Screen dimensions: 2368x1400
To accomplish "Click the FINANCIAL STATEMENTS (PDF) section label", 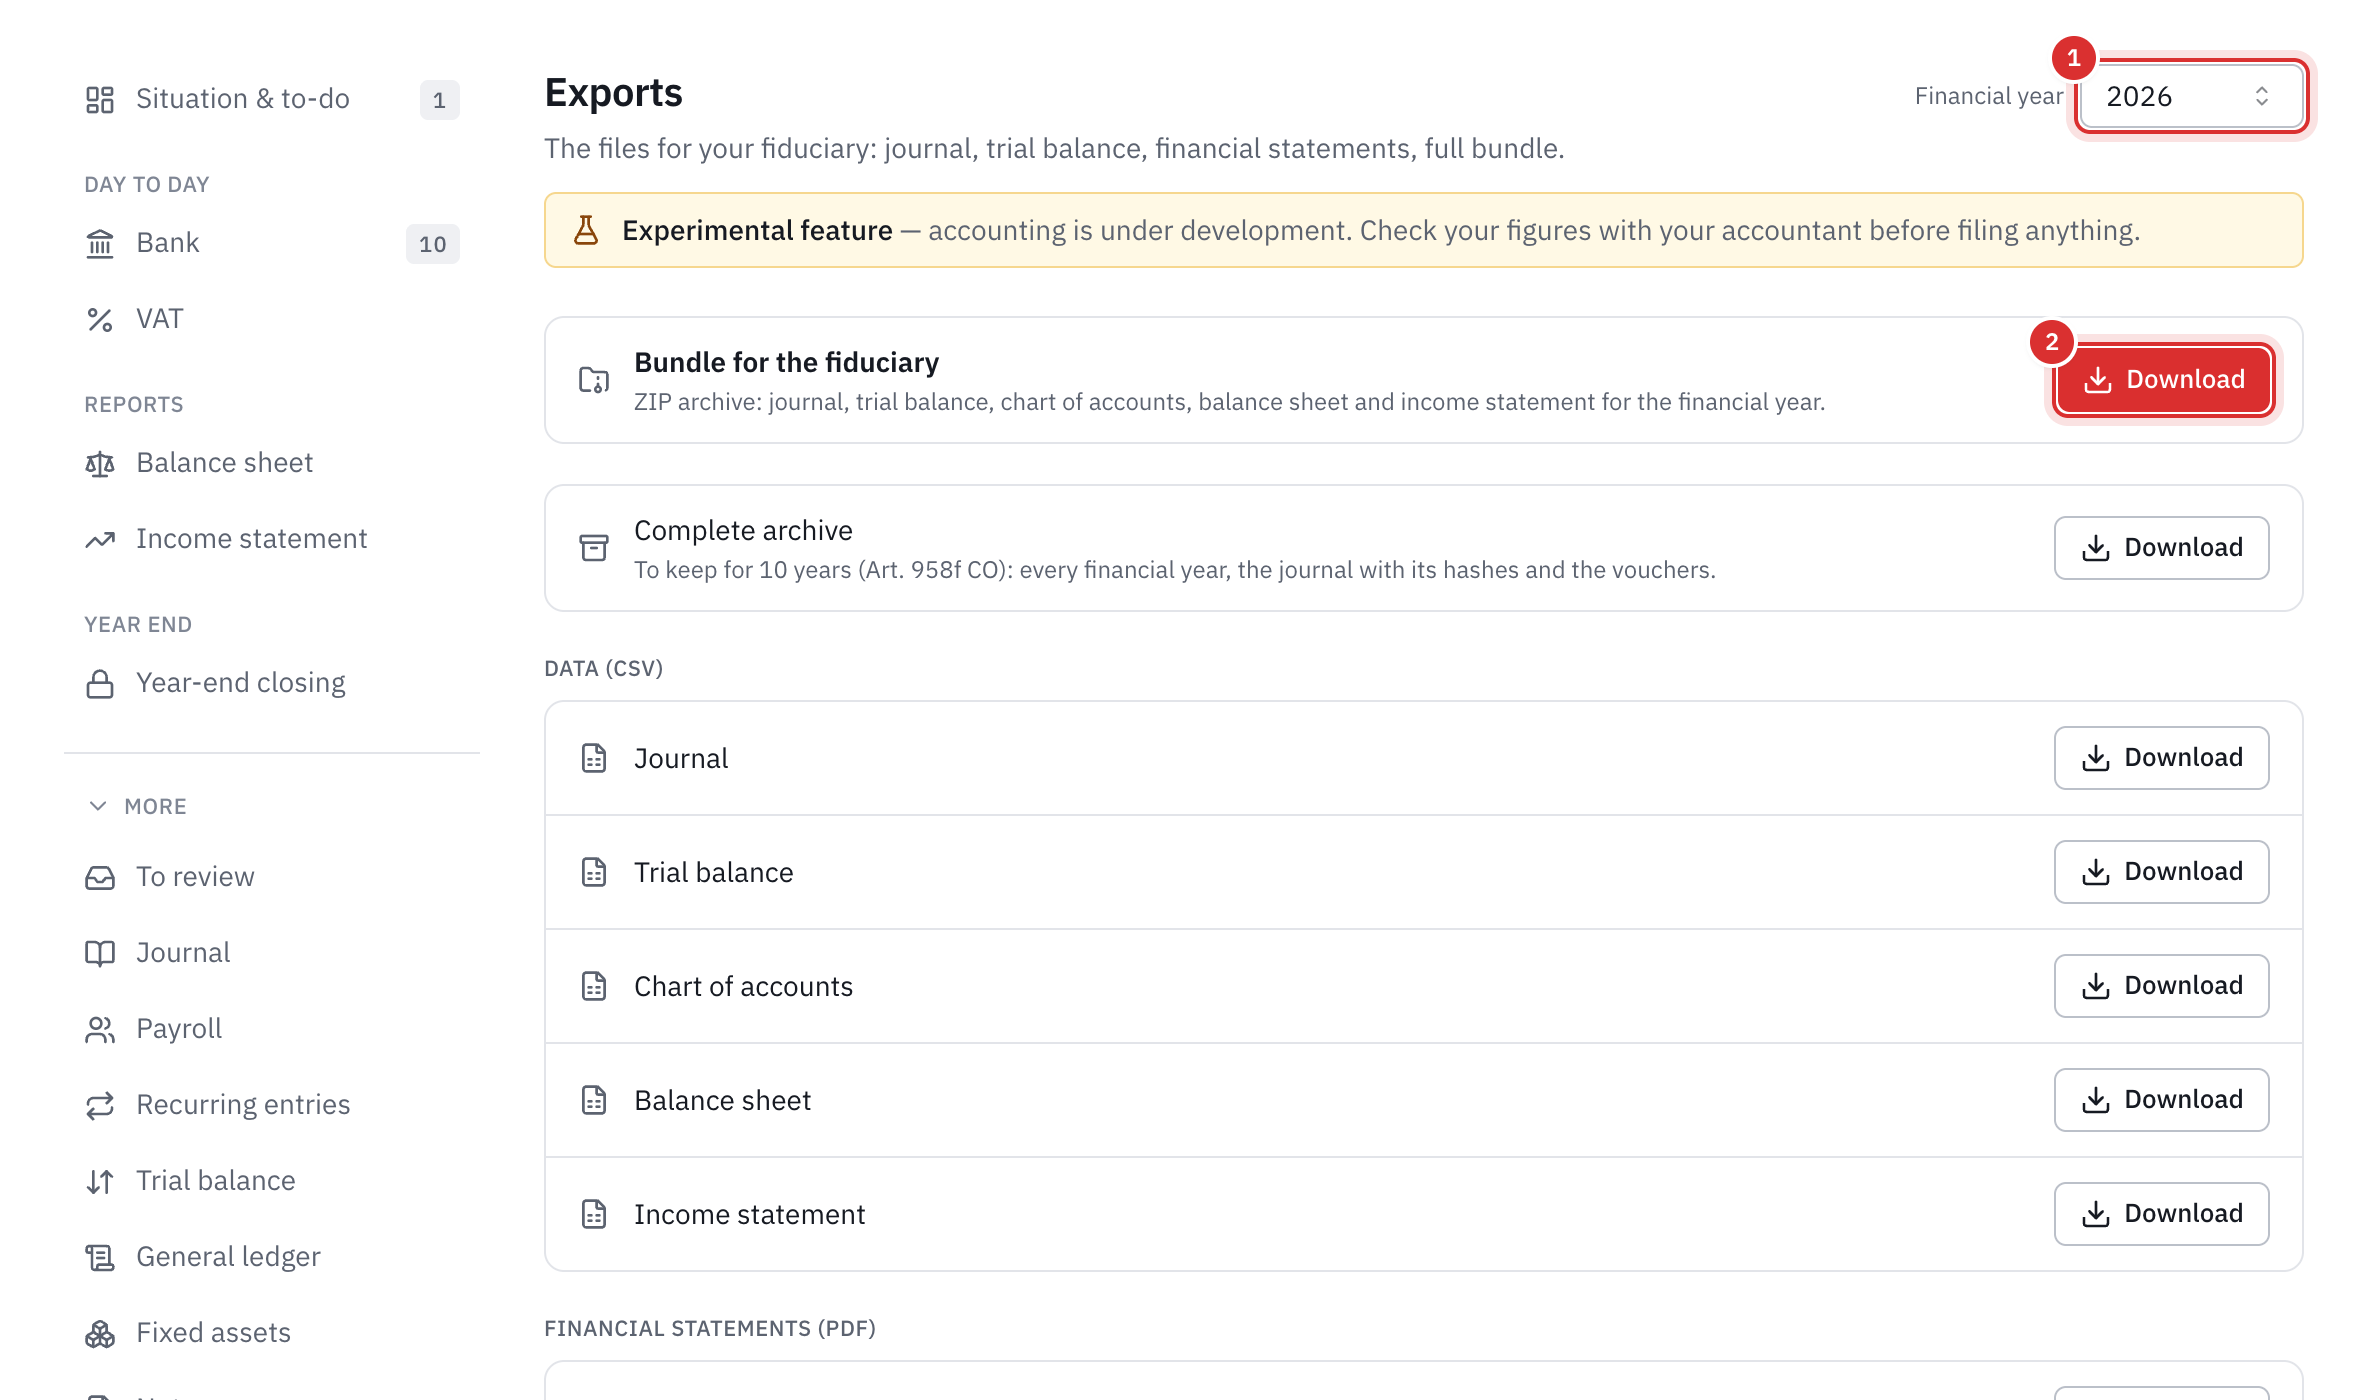I will click(709, 1328).
